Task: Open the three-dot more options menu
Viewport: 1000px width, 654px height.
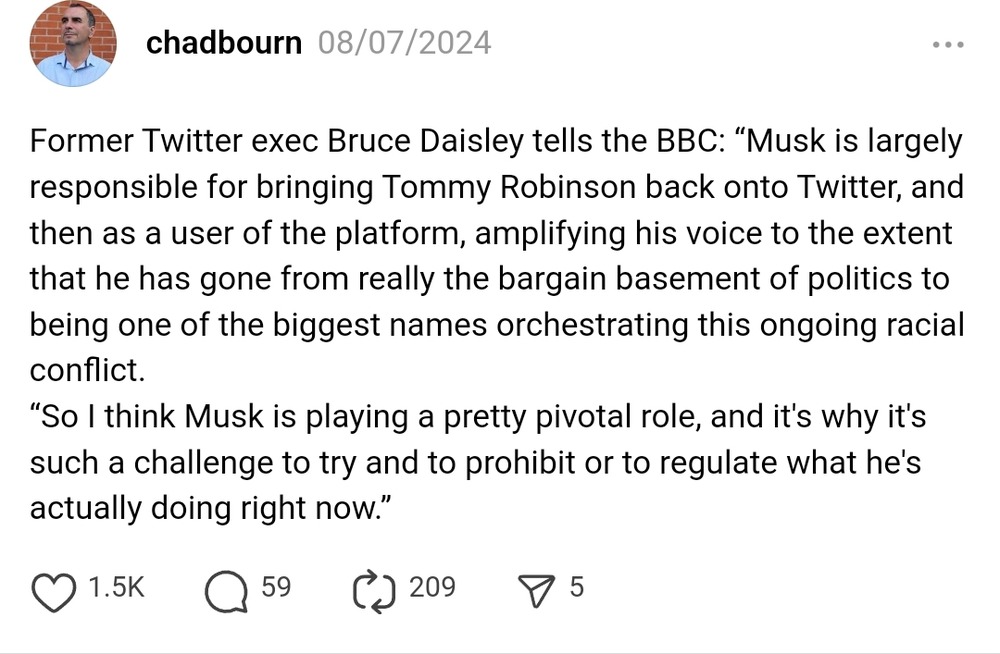Action: 947,45
